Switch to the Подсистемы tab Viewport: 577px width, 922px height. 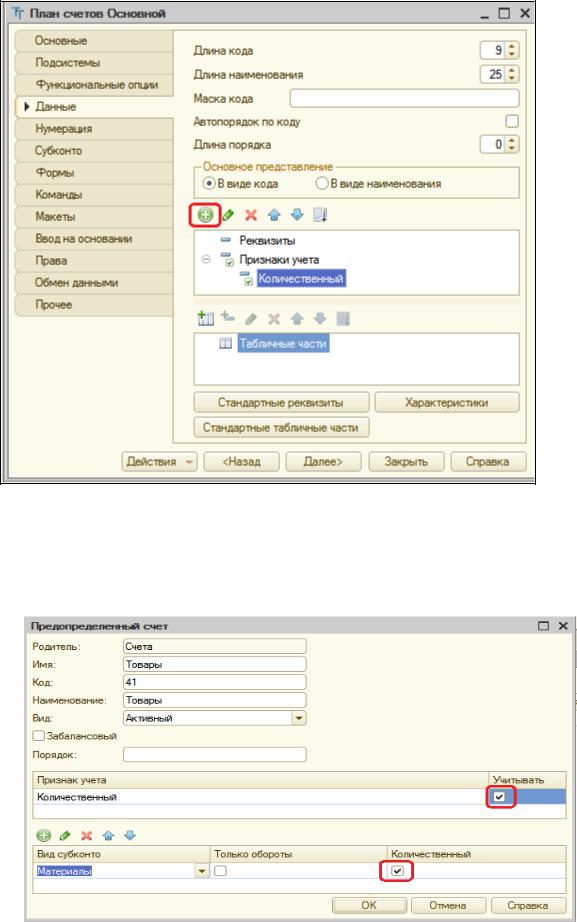(94, 62)
